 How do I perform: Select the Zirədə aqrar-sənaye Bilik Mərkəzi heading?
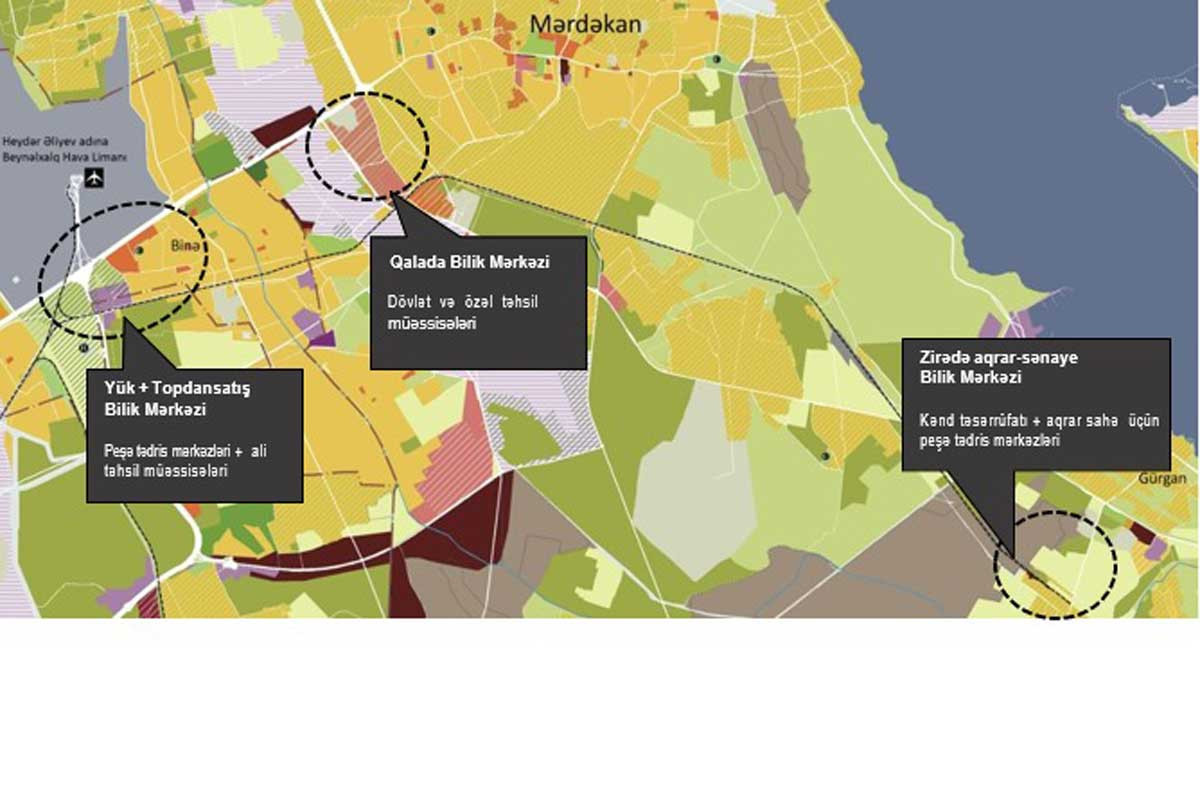coord(999,367)
